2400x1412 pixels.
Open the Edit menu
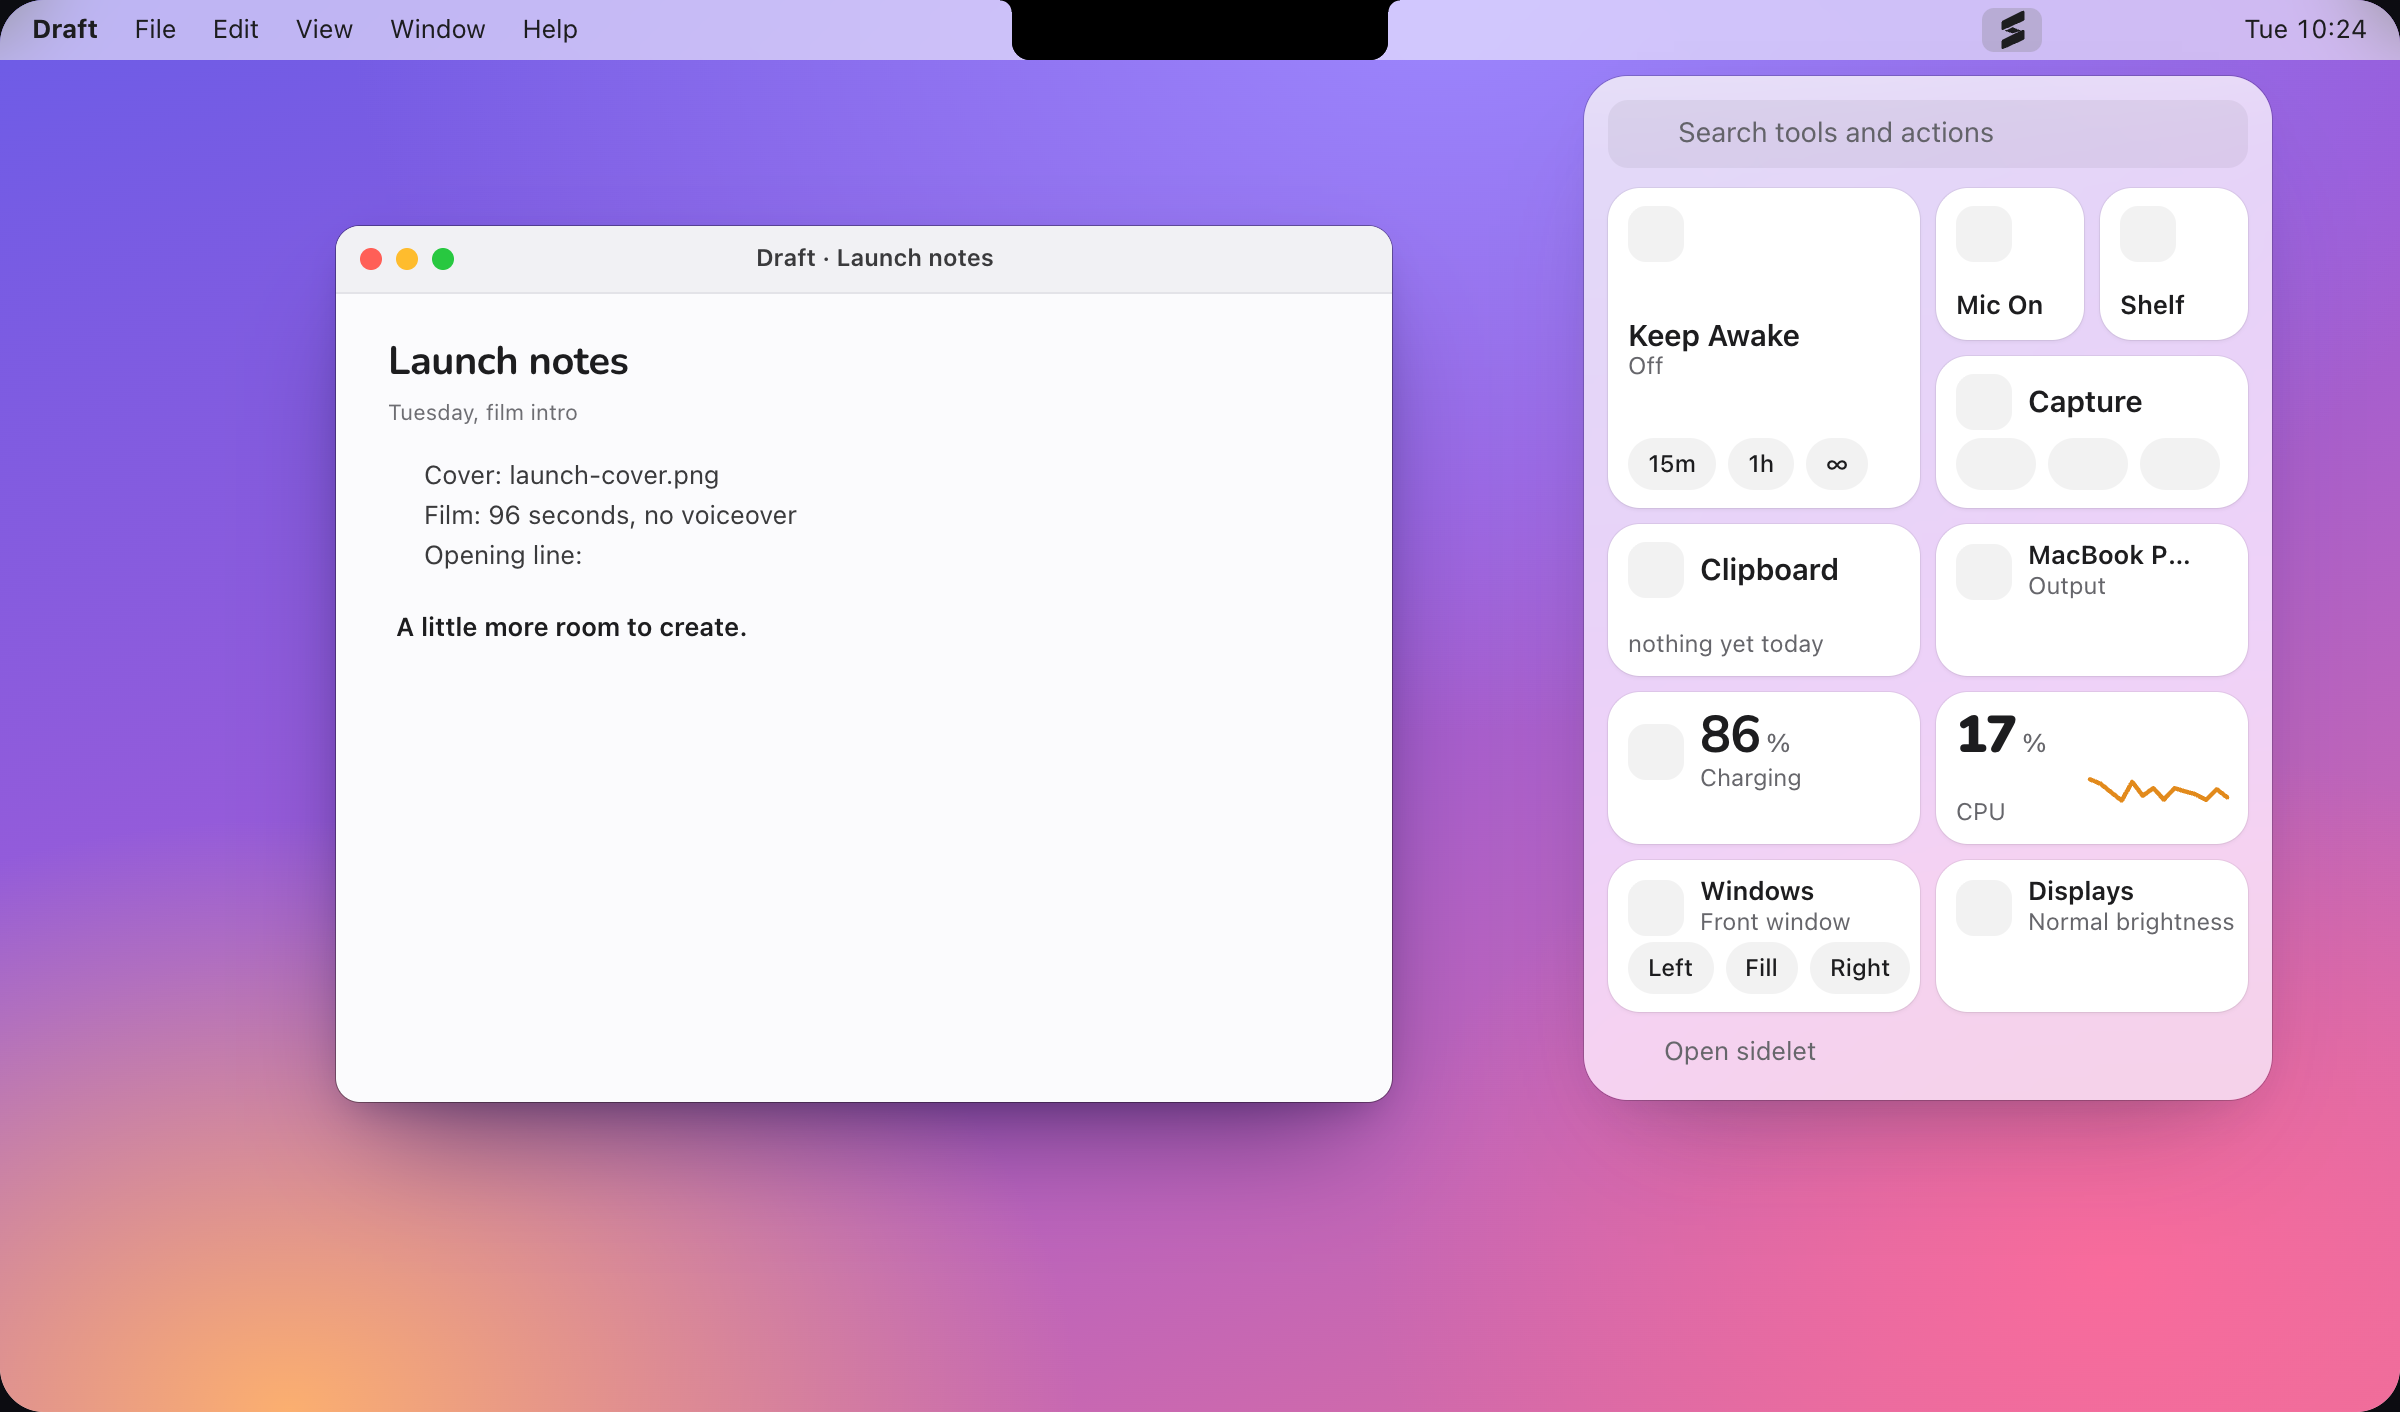pyautogui.click(x=235, y=29)
